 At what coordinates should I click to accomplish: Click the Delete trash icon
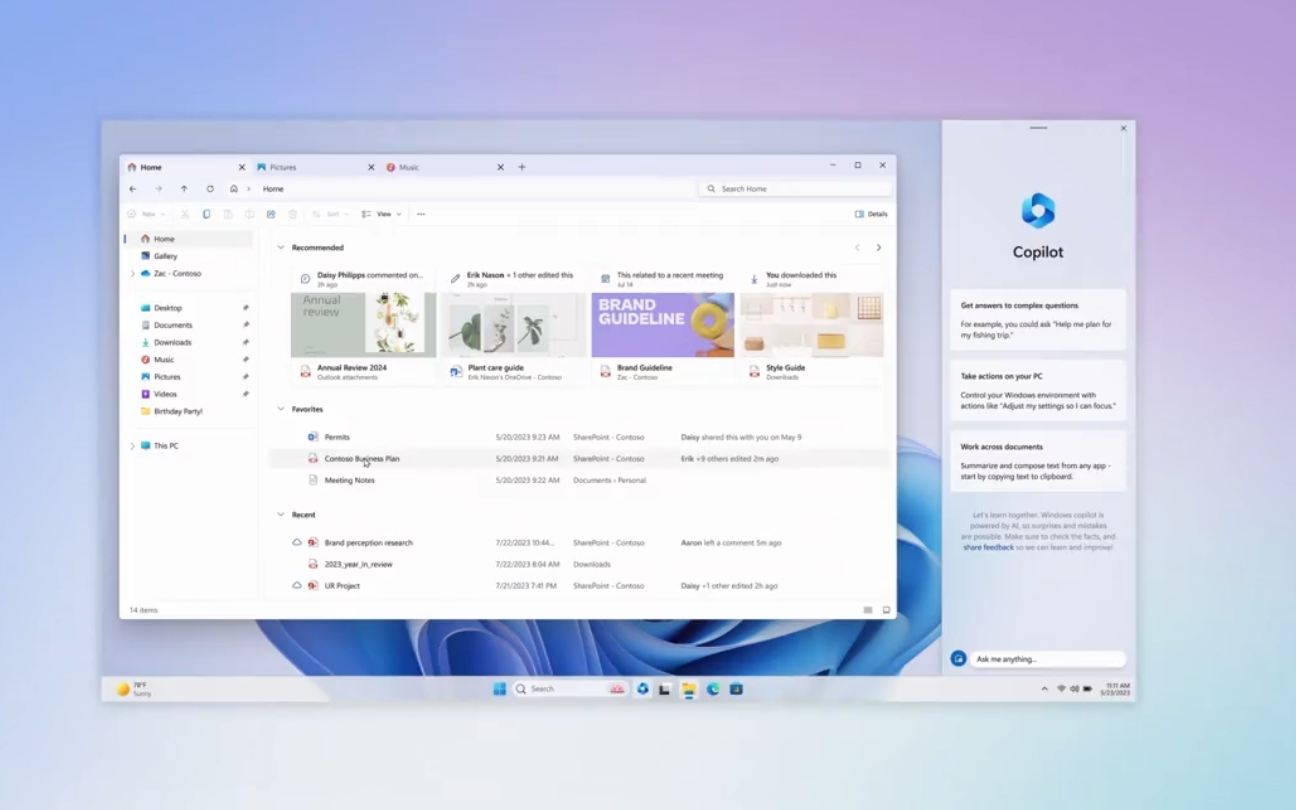pos(293,214)
